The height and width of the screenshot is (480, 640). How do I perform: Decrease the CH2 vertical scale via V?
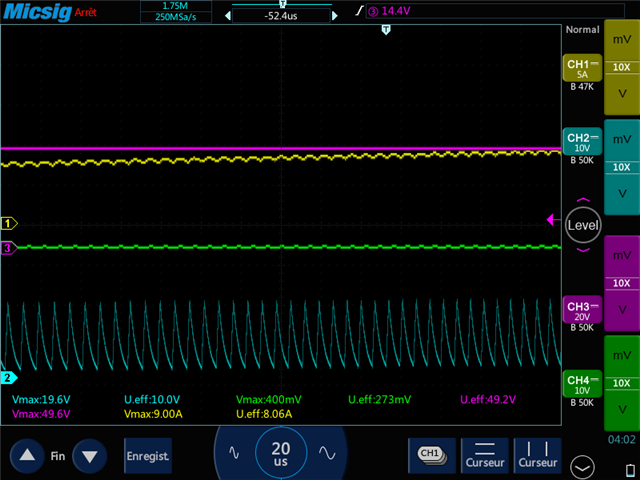coord(622,193)
